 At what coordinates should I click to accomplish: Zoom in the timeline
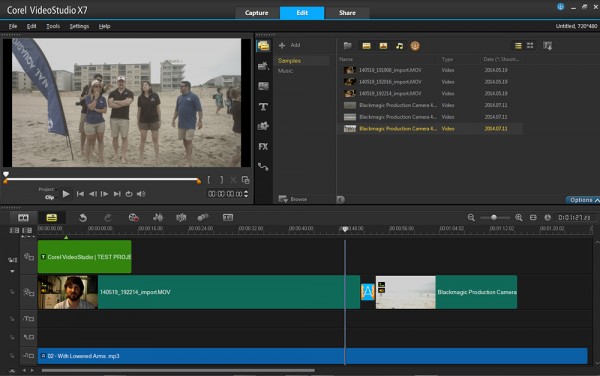pos(518,218)
